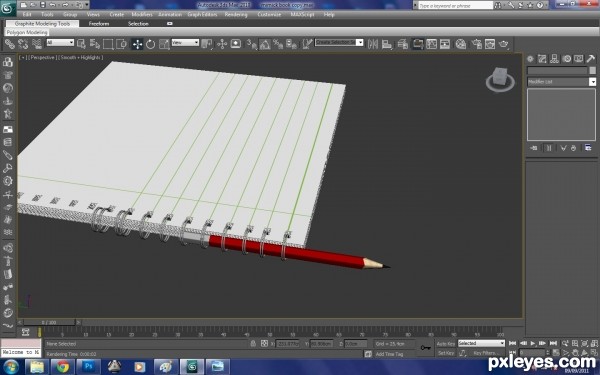The image size is (600, 375).
Task: Toggle the Selection Lock padlock icon
Action: 253,343
